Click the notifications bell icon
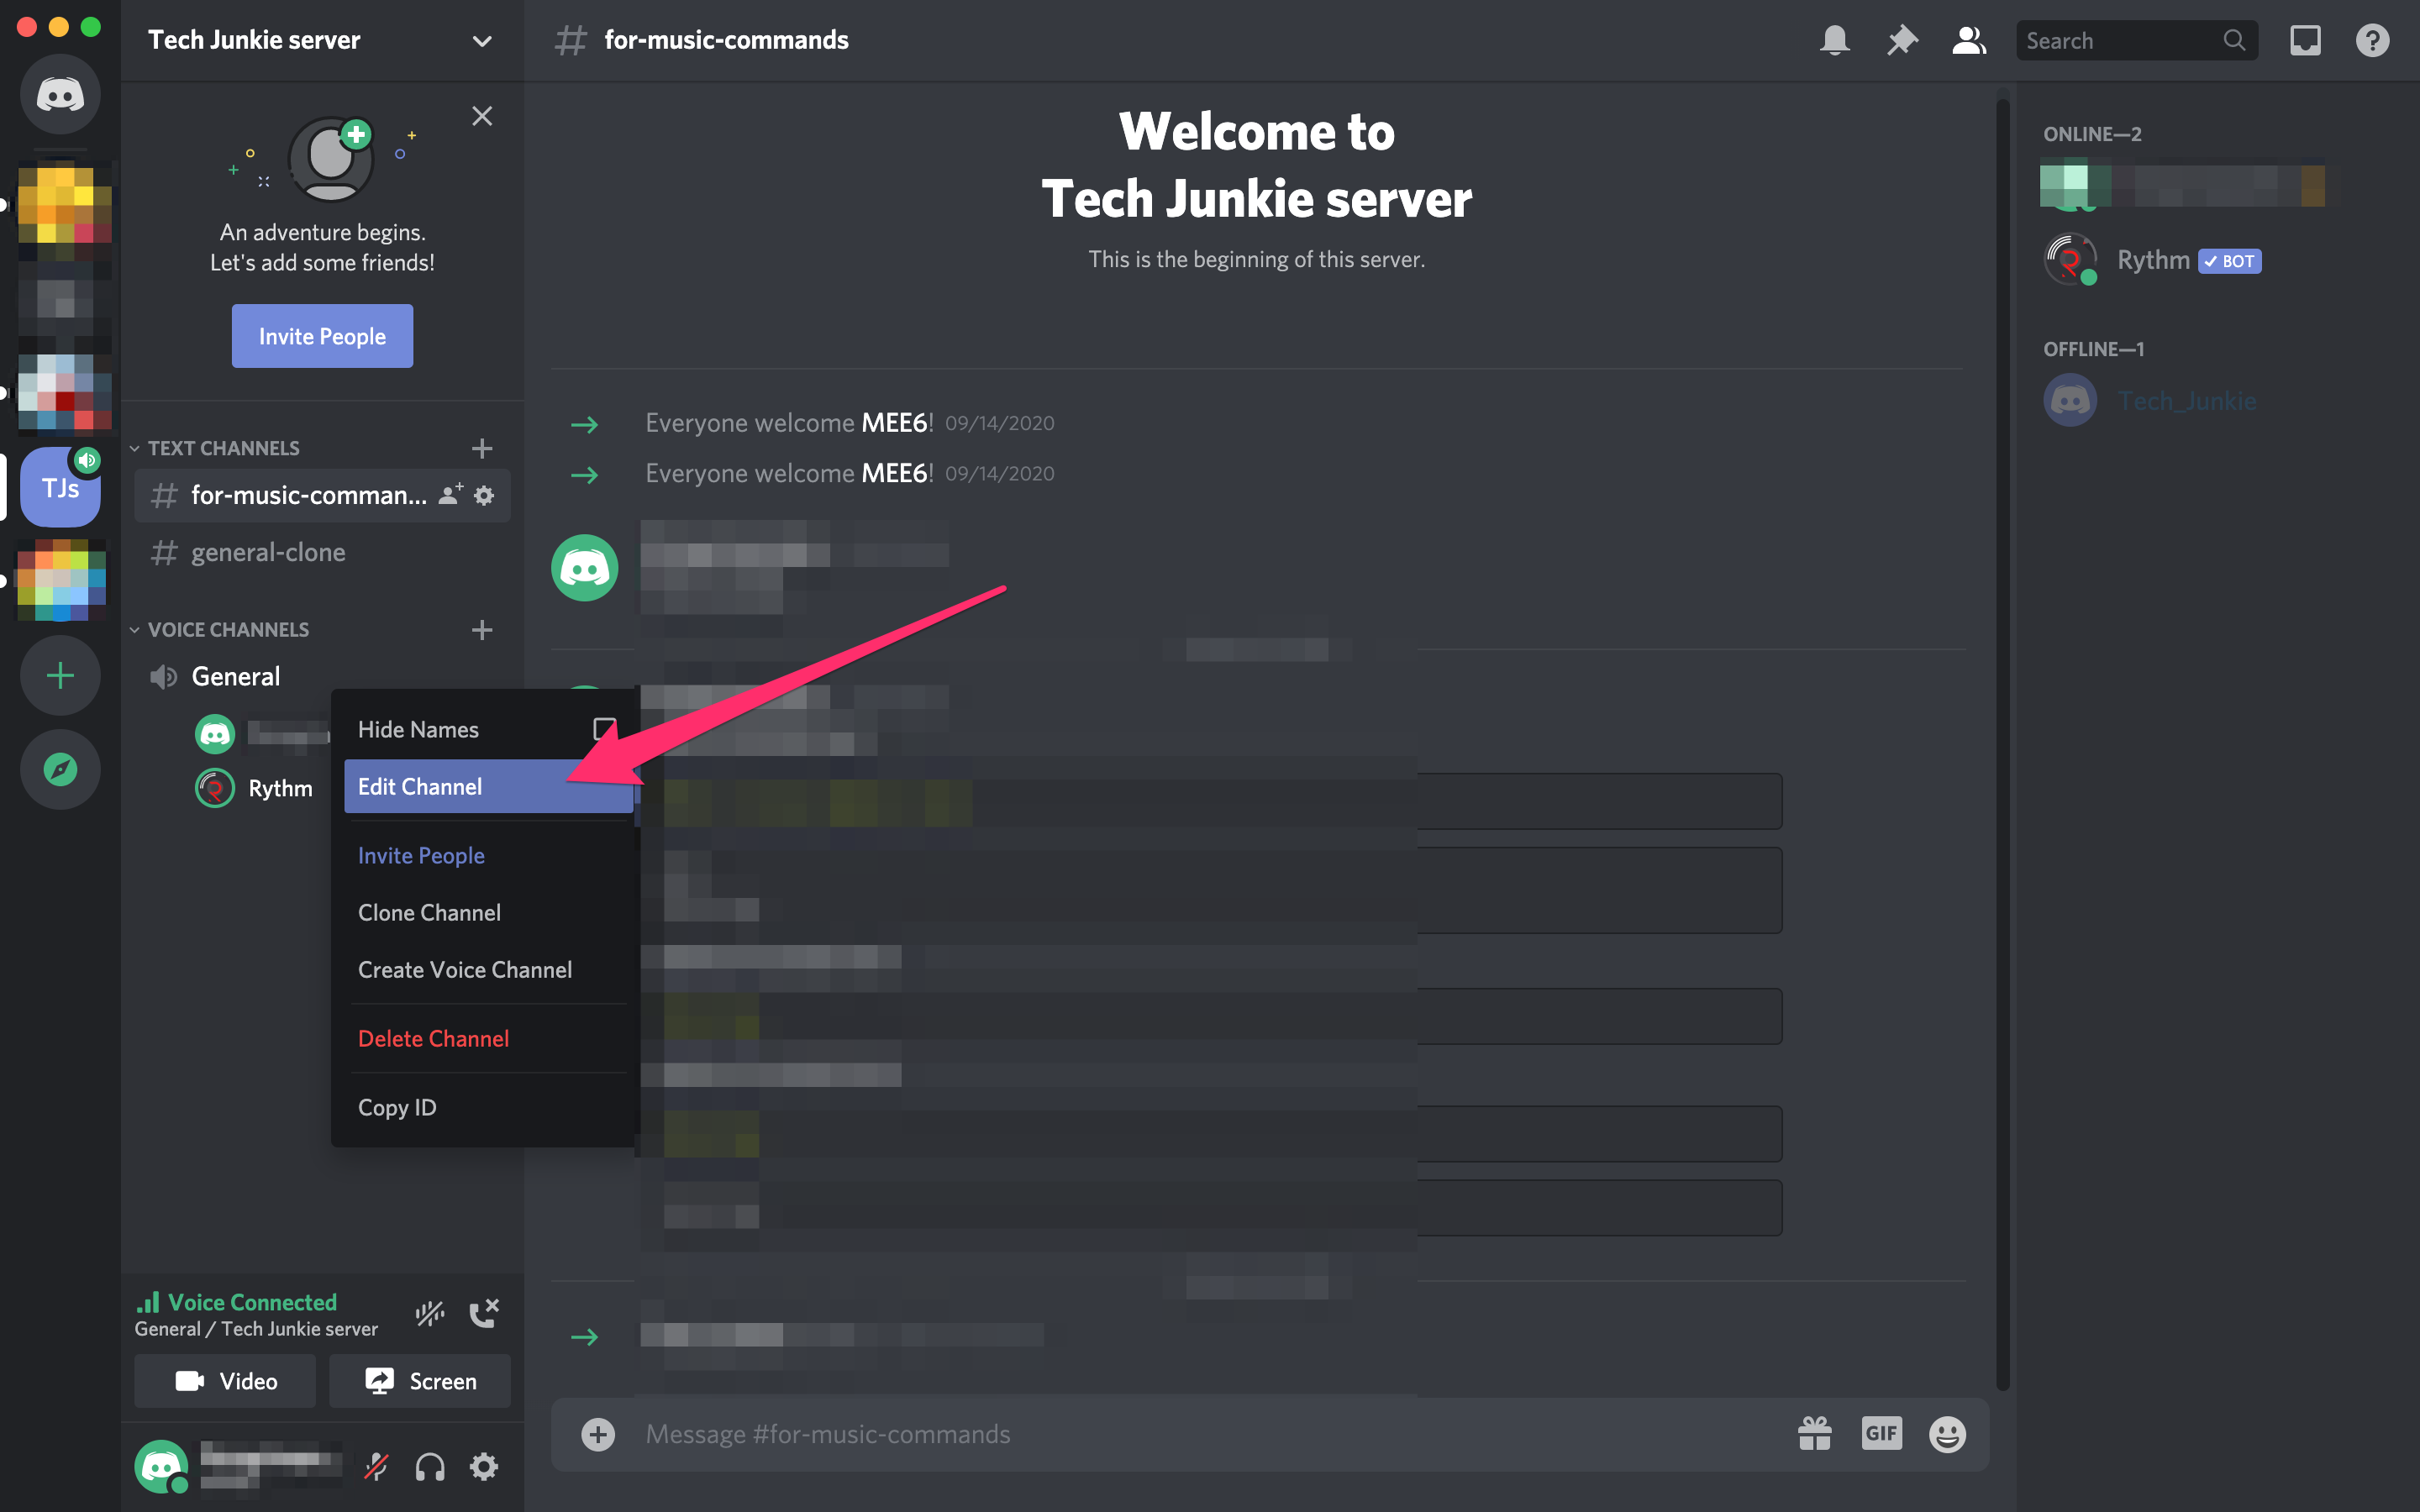Image resolution: width=2420 pixels, height=1512 pixels. tap(1834, 39)
